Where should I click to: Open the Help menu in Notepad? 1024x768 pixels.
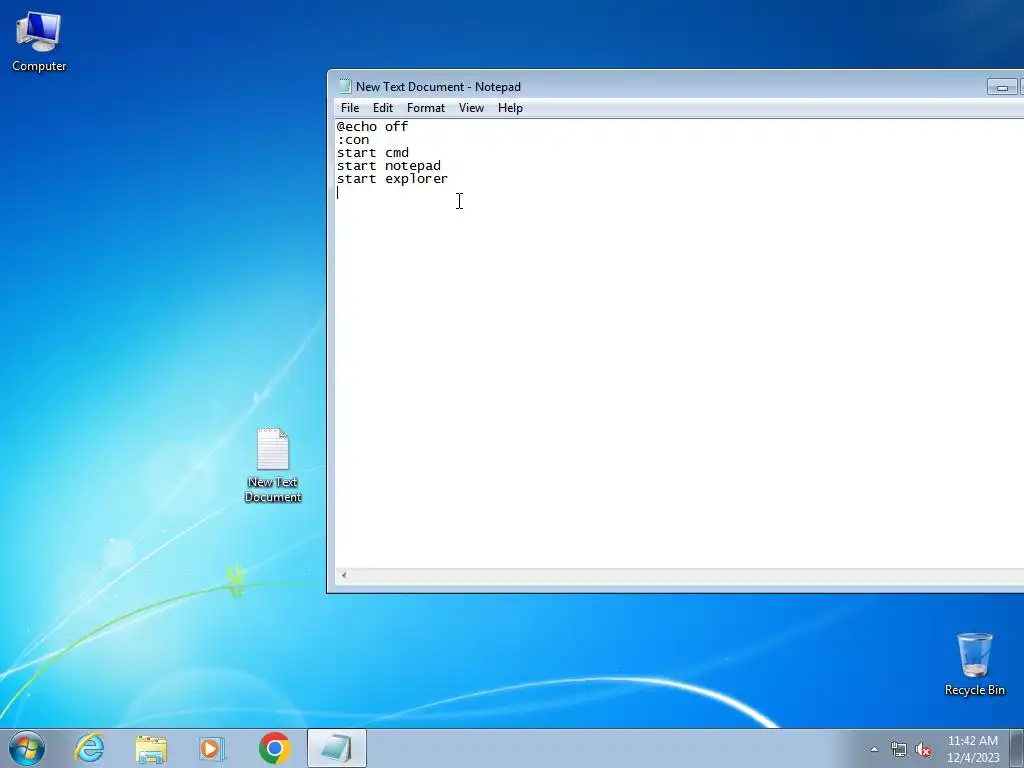pos(510,108)
